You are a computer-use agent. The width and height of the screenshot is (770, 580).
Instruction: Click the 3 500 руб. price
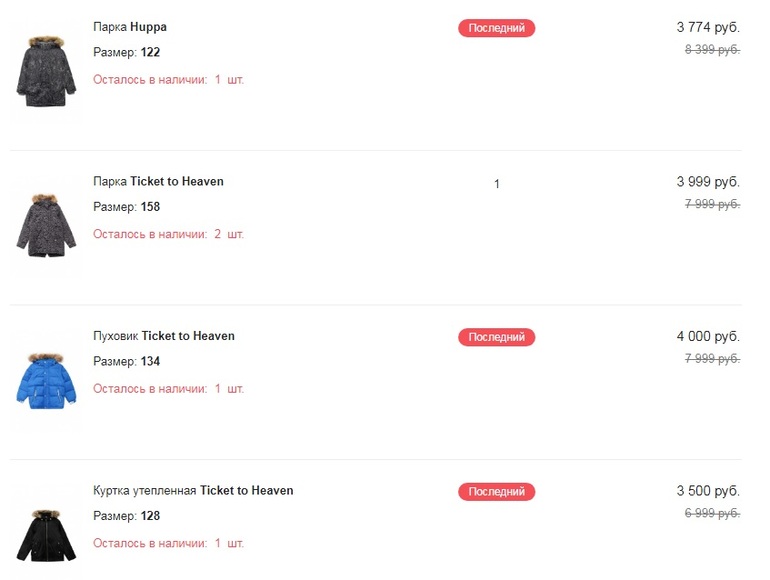708,491
